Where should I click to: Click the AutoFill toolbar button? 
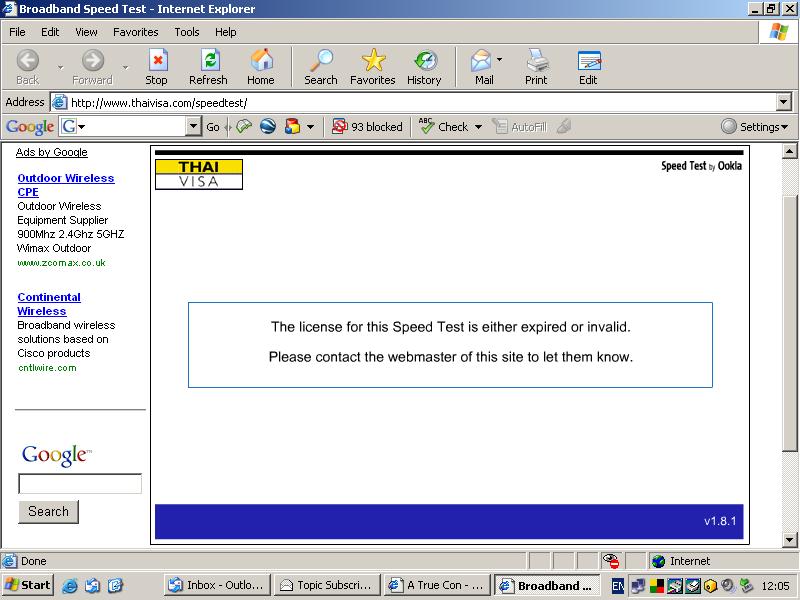tap(520, 127)
